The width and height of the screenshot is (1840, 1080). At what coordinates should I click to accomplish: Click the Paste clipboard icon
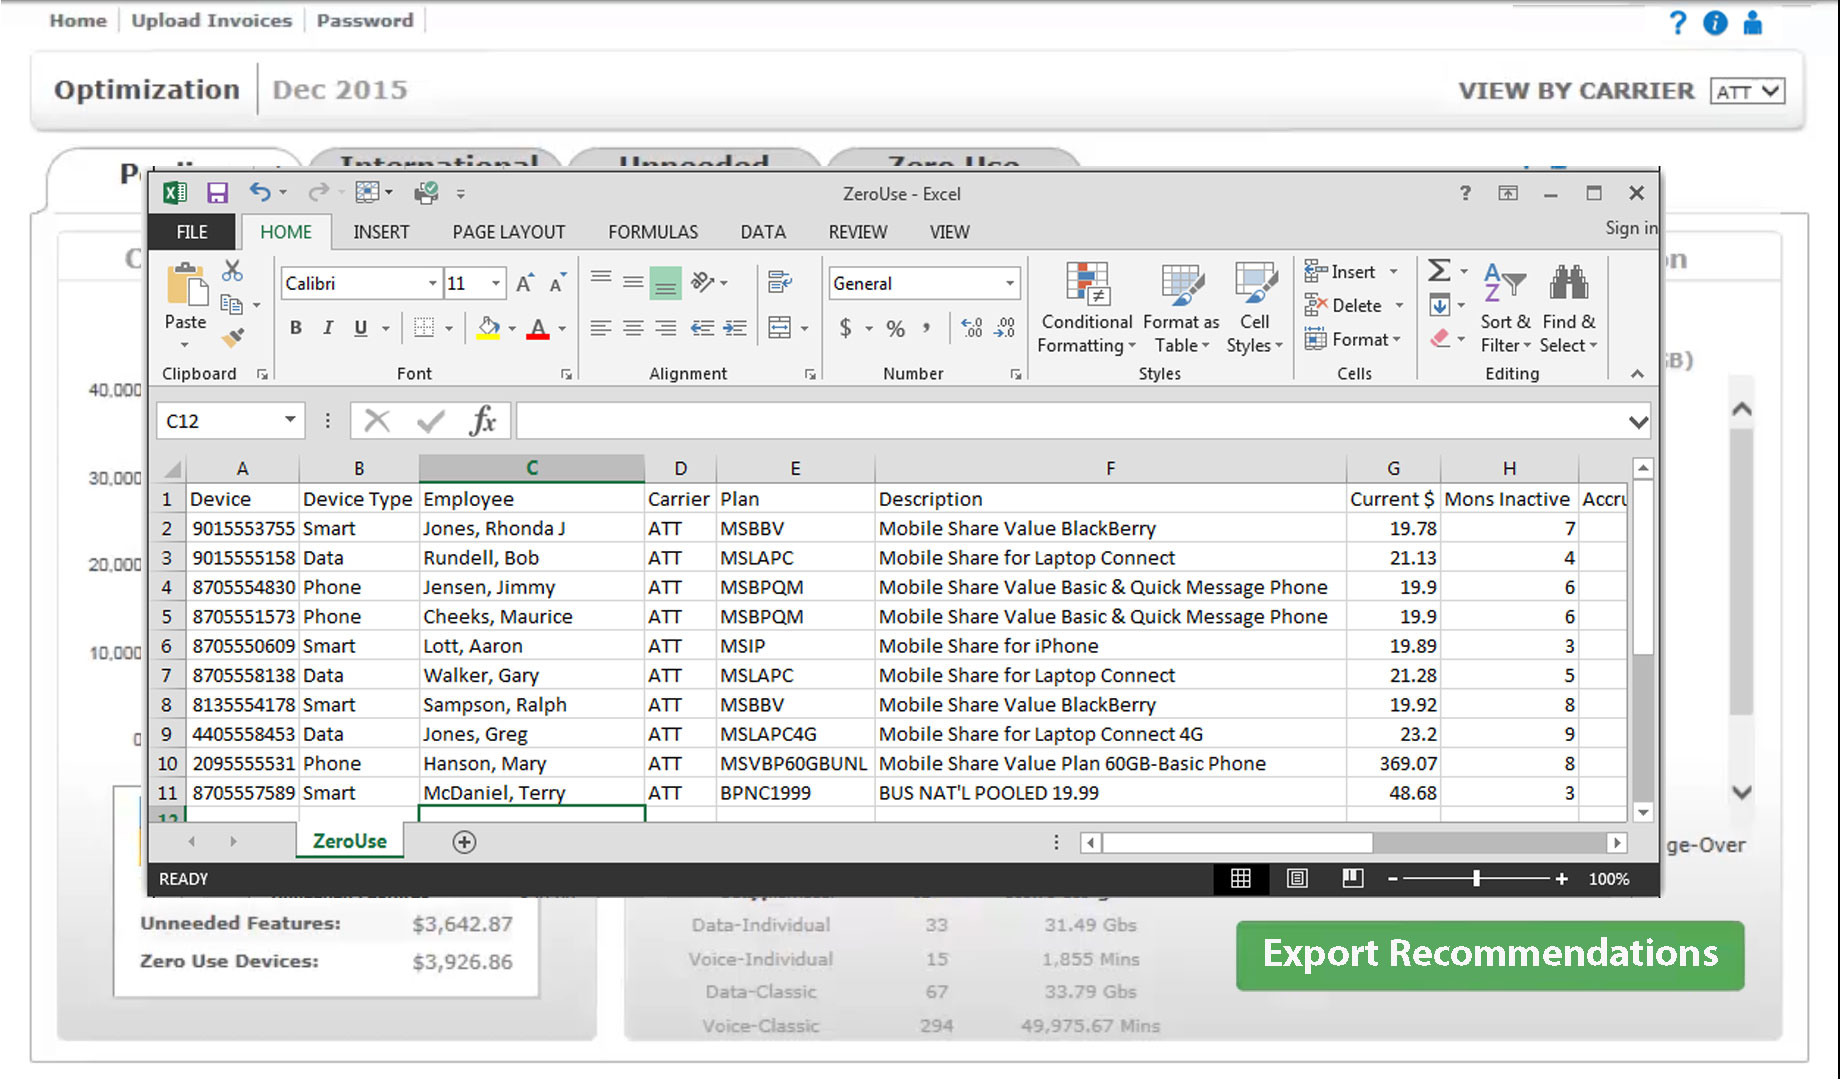tap(186, 284)
